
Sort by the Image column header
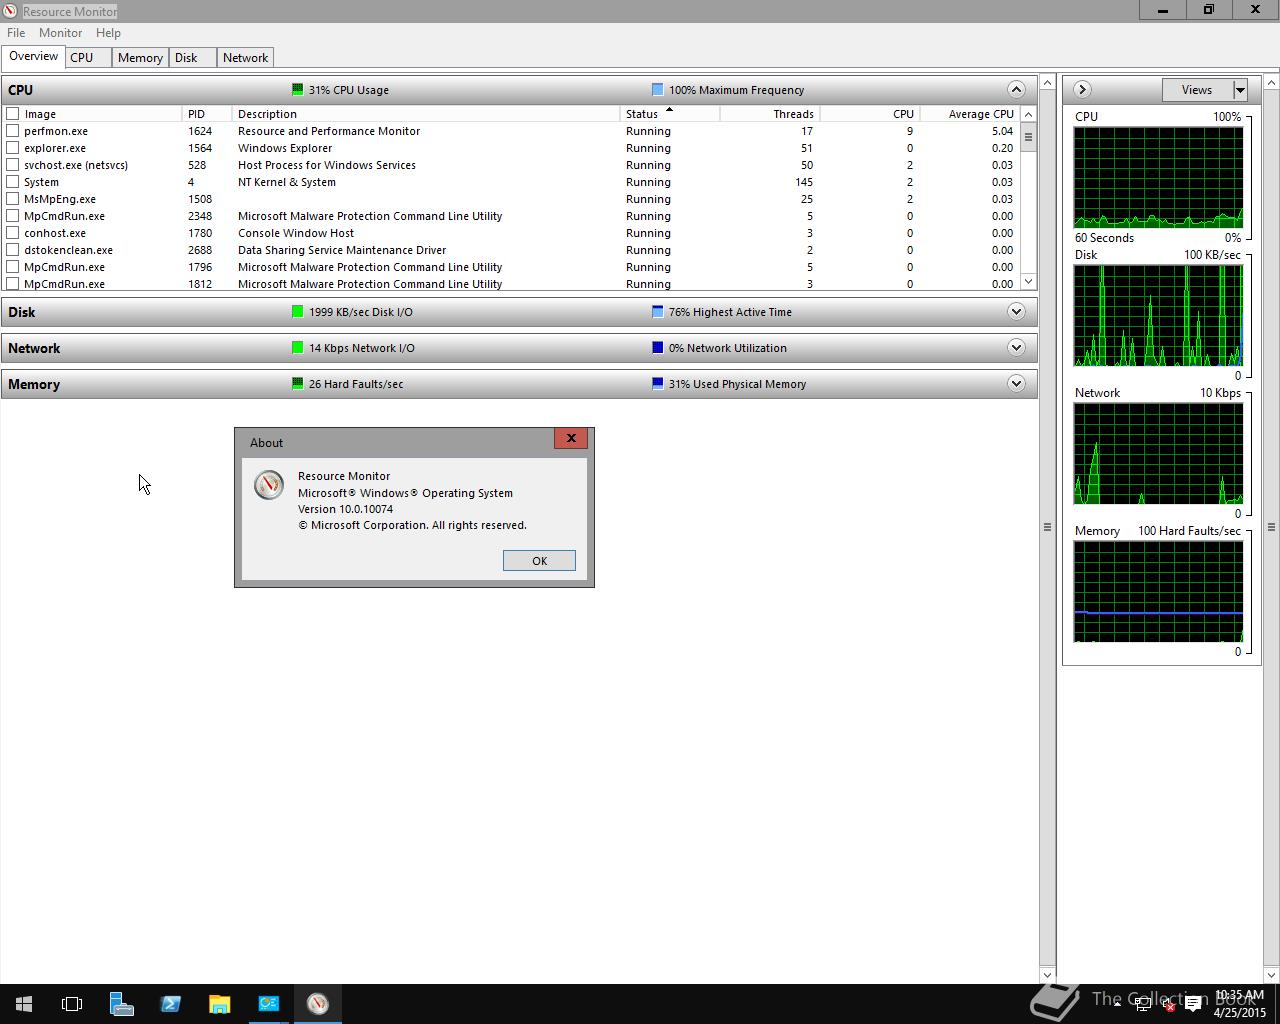click(100, 114)
